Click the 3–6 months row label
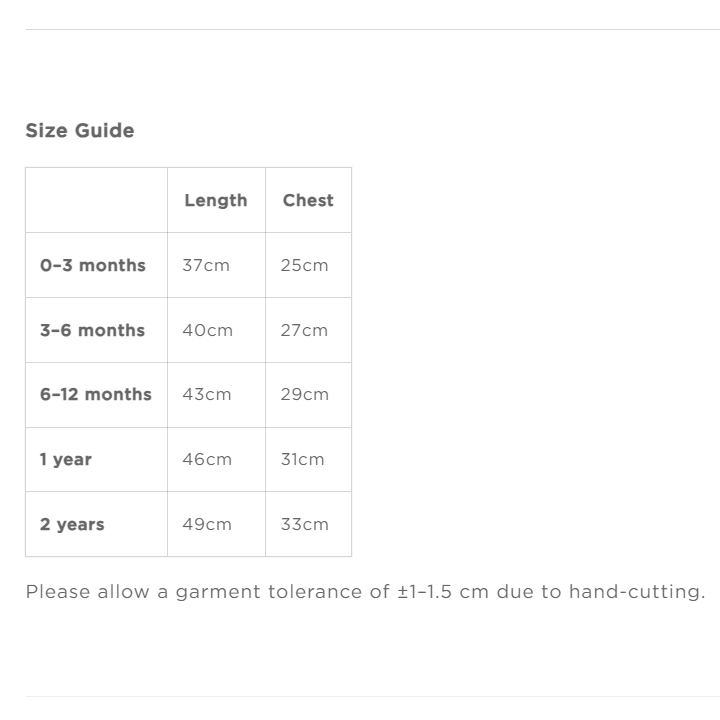This screenshot has height=720, width=720. tap(92, 330)
